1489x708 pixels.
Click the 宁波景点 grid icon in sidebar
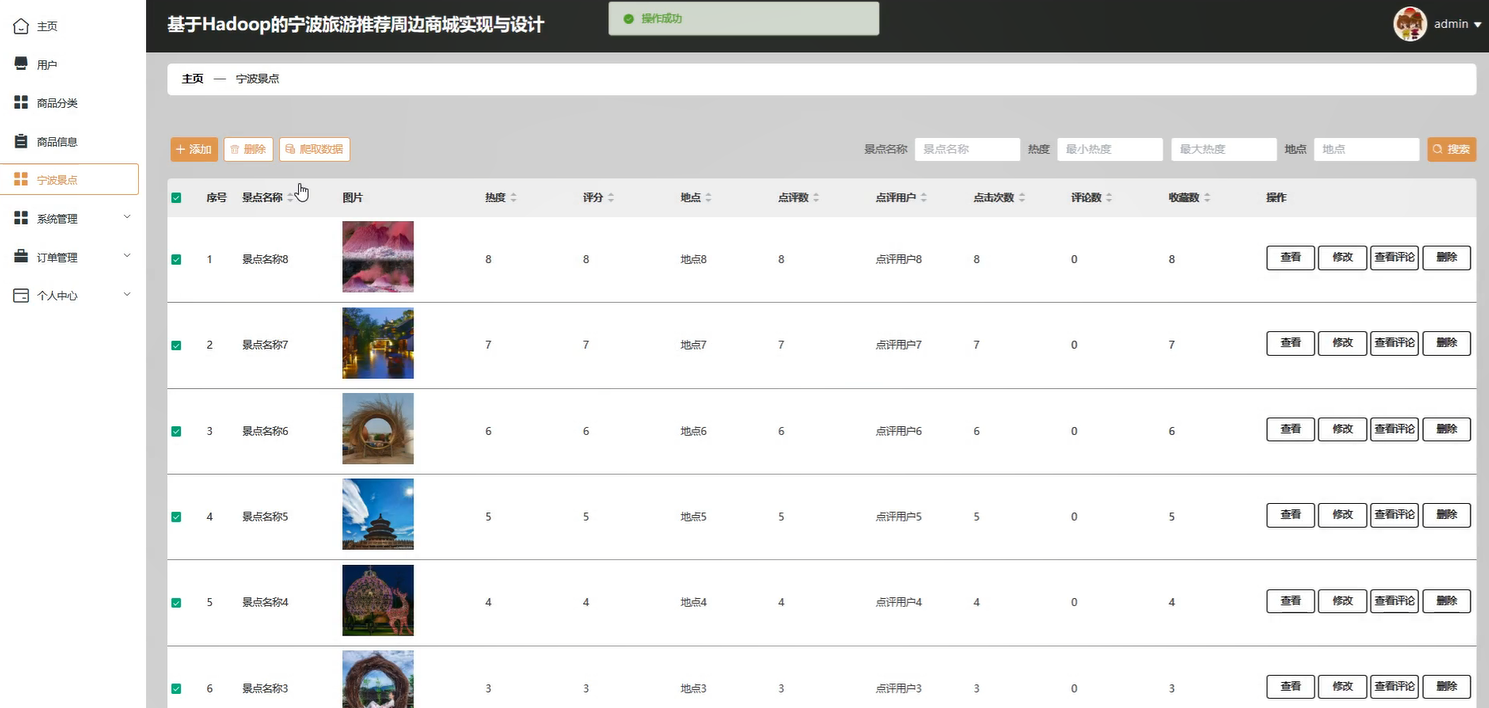click(21, 180)
